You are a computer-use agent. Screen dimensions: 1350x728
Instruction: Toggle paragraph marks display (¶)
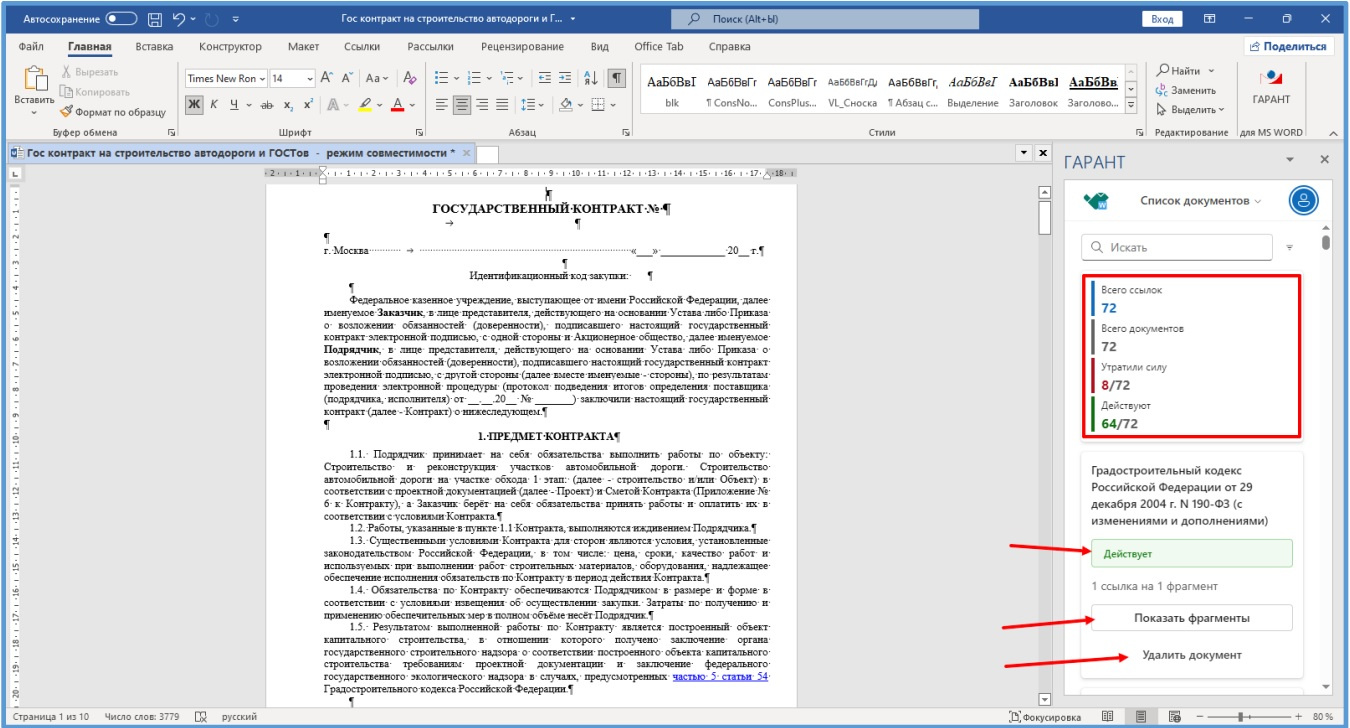(617, 78)
